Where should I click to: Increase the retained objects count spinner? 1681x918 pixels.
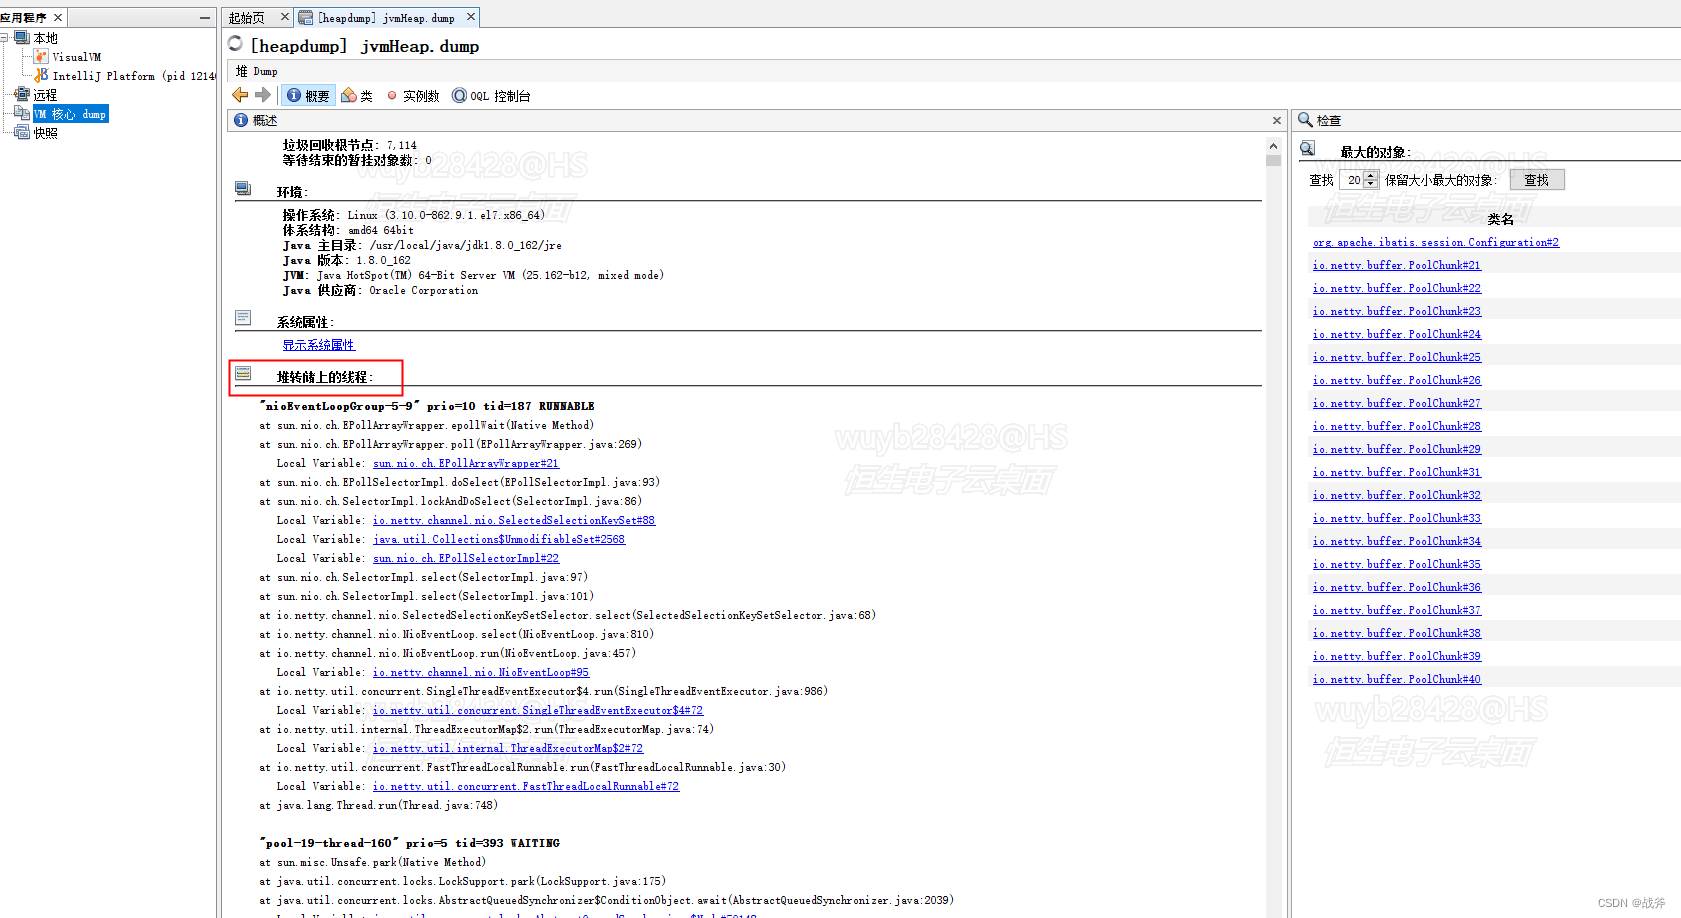pos(1371,175)
